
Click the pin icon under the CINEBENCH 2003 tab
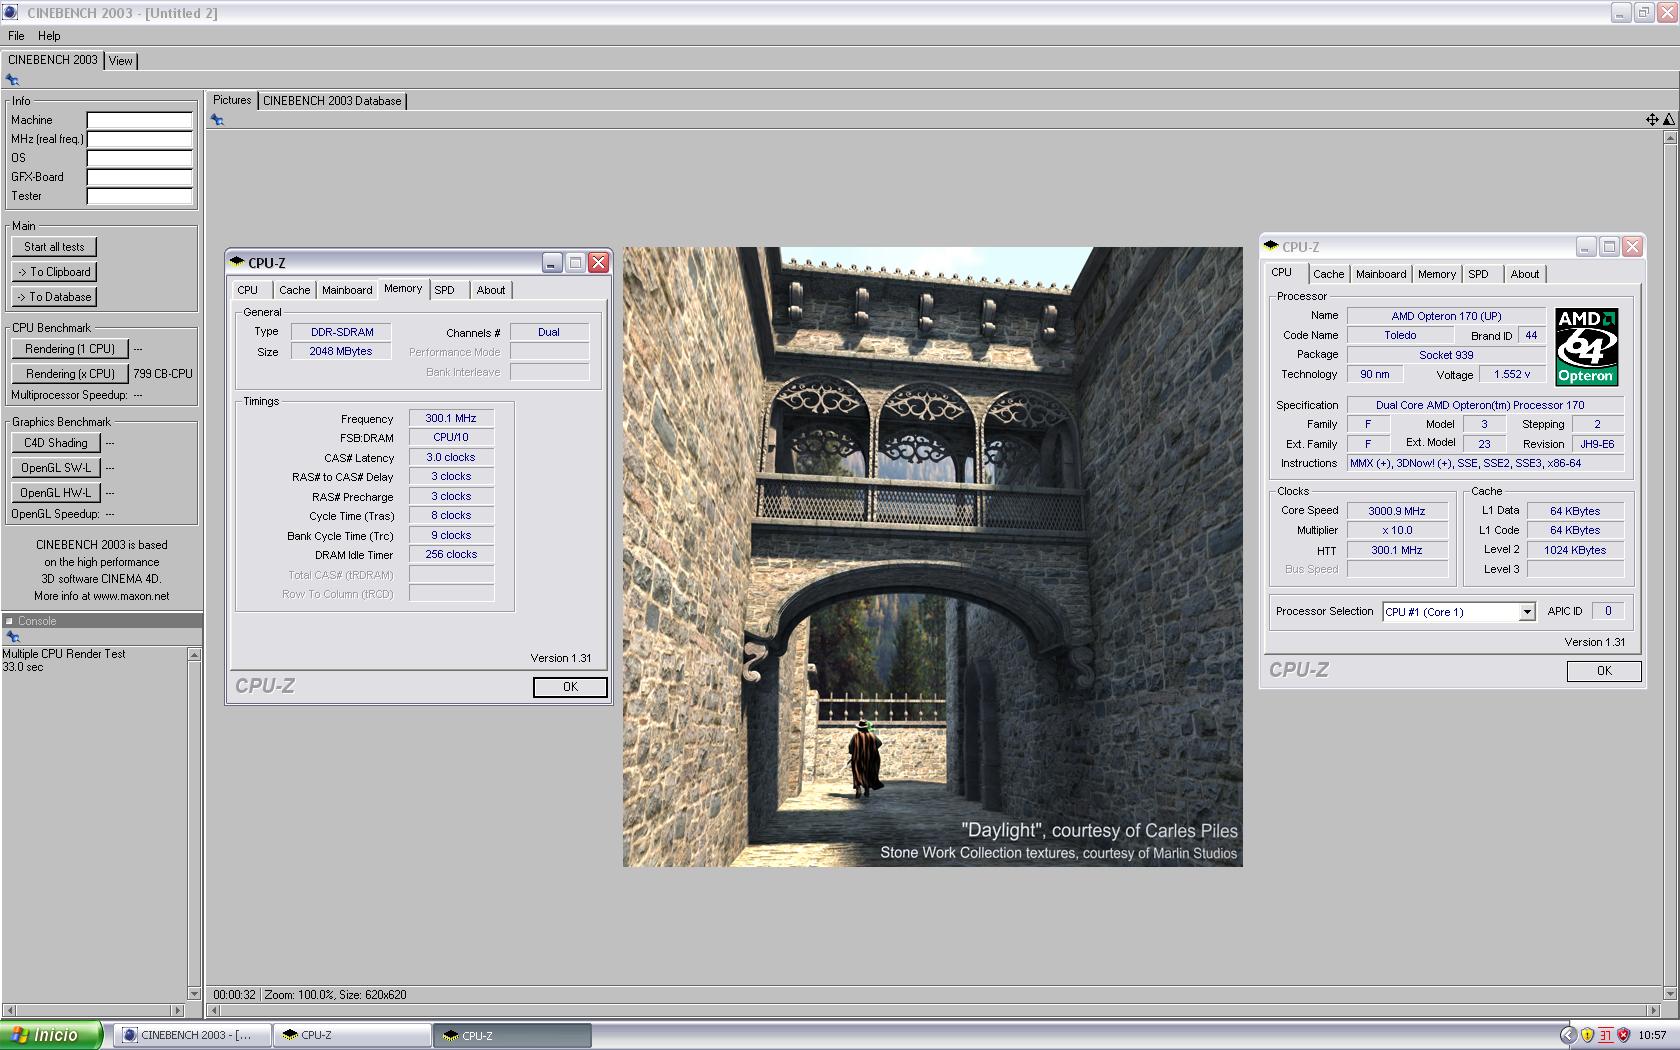[12, 80]
